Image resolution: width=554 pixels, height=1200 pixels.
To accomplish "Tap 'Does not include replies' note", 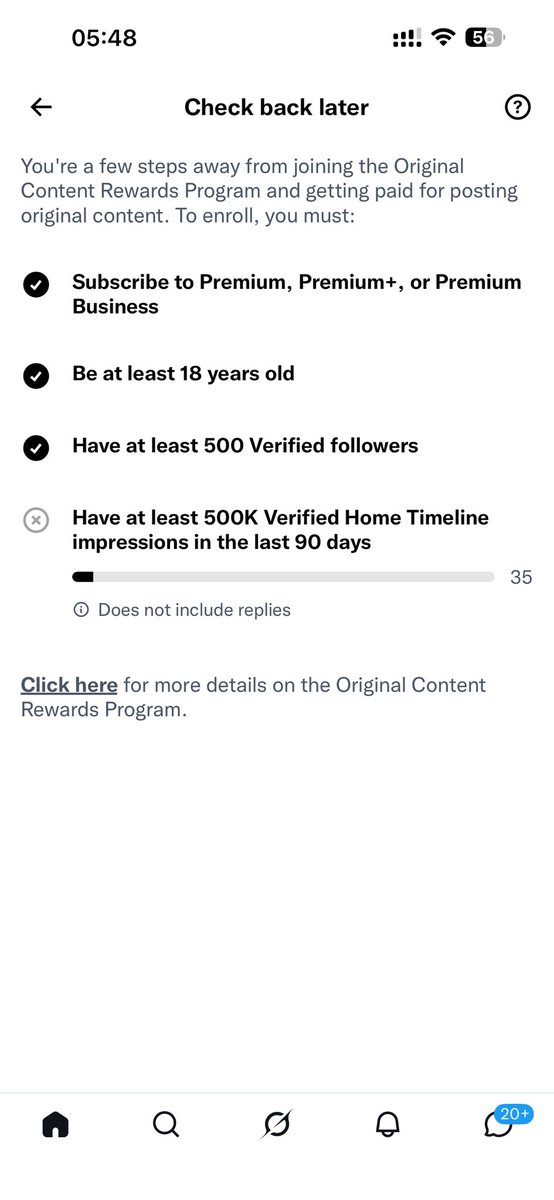I will (x=194, y=609).
